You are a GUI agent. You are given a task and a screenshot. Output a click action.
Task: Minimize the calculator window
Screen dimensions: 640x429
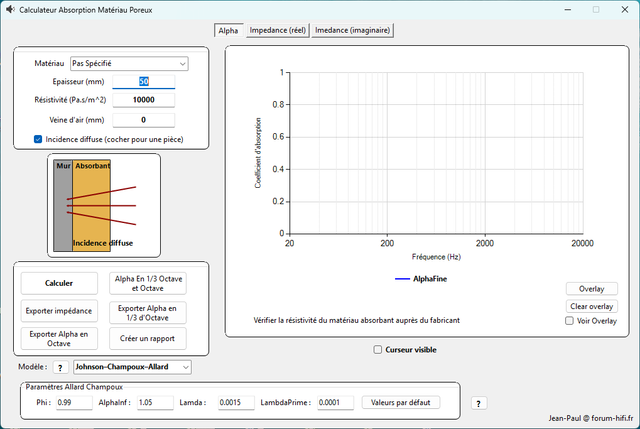pos(568,9)
